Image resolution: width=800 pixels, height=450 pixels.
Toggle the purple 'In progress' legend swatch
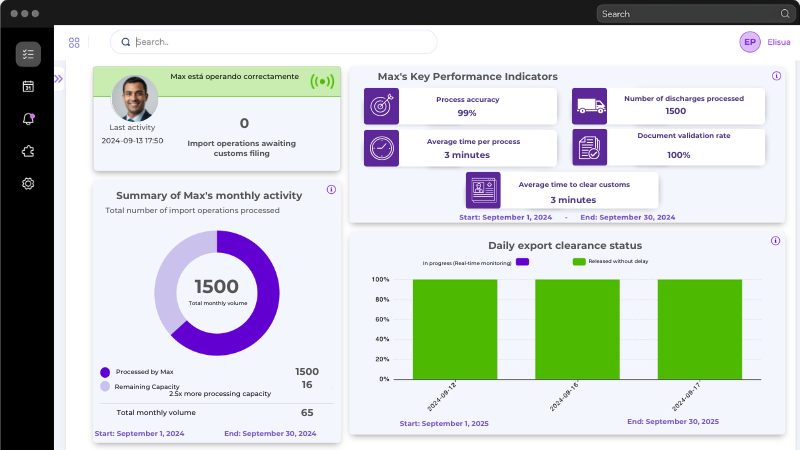[x=522, y=262]
